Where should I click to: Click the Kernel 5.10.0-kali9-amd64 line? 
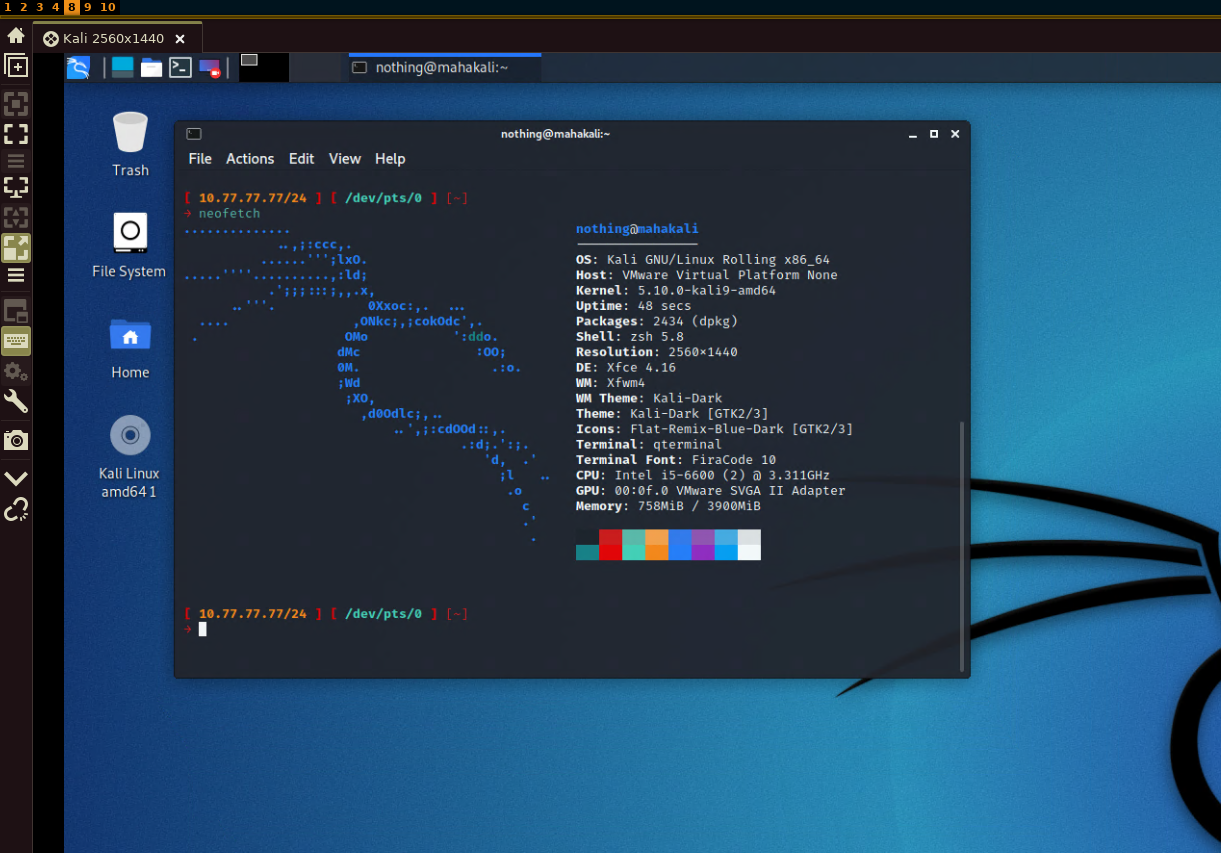click(676, 291)
